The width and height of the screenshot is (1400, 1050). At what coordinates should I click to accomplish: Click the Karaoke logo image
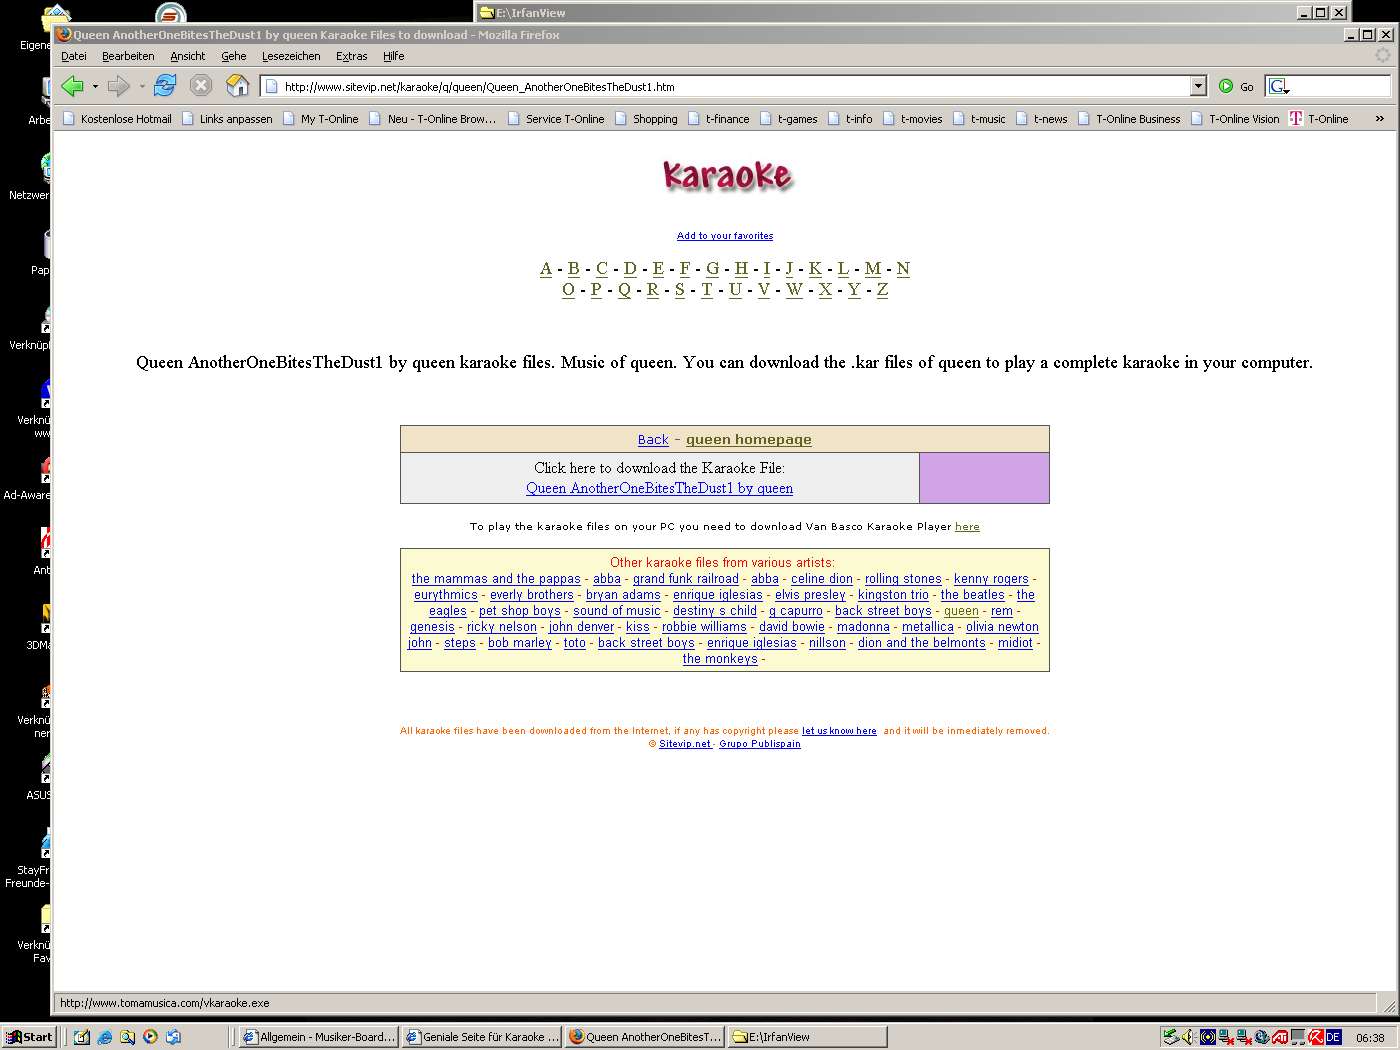point(727,175)
